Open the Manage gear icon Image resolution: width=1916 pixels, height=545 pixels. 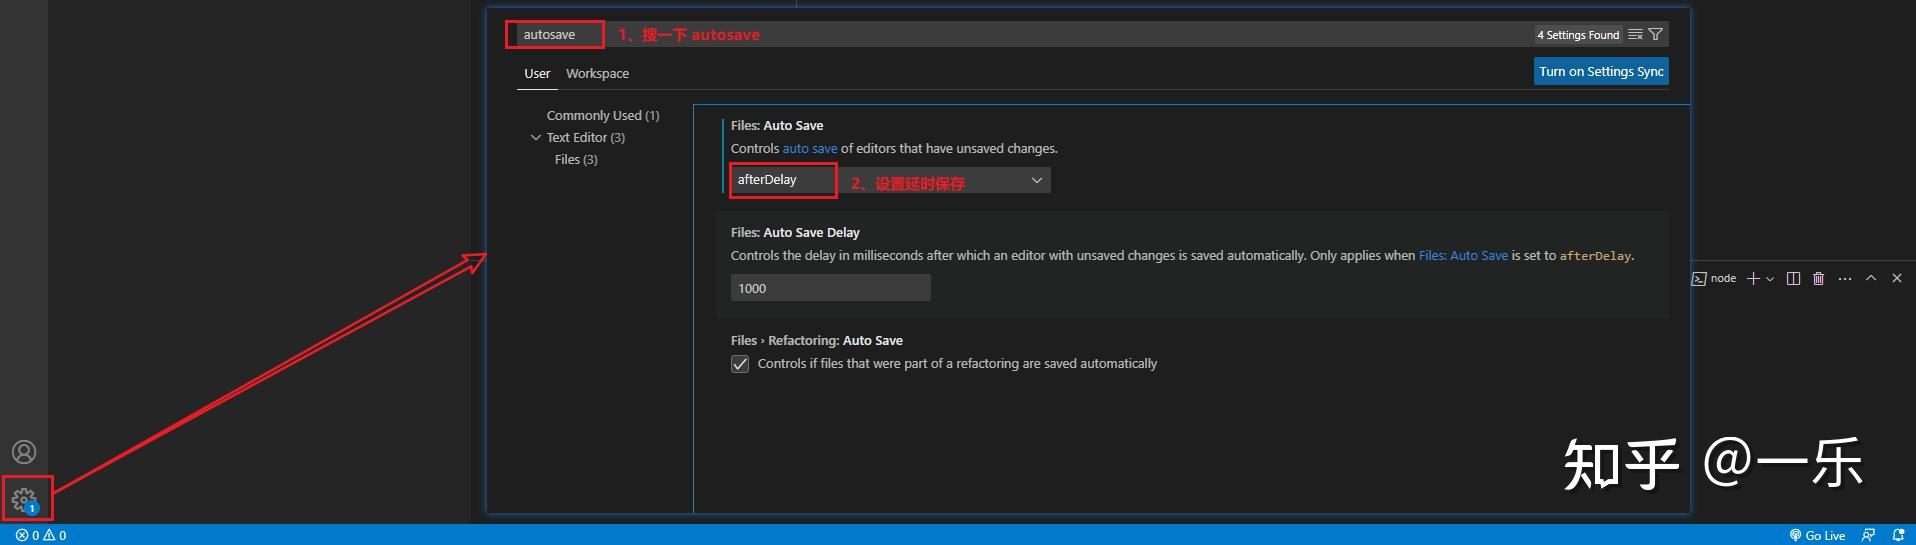[x=24, y=498]
